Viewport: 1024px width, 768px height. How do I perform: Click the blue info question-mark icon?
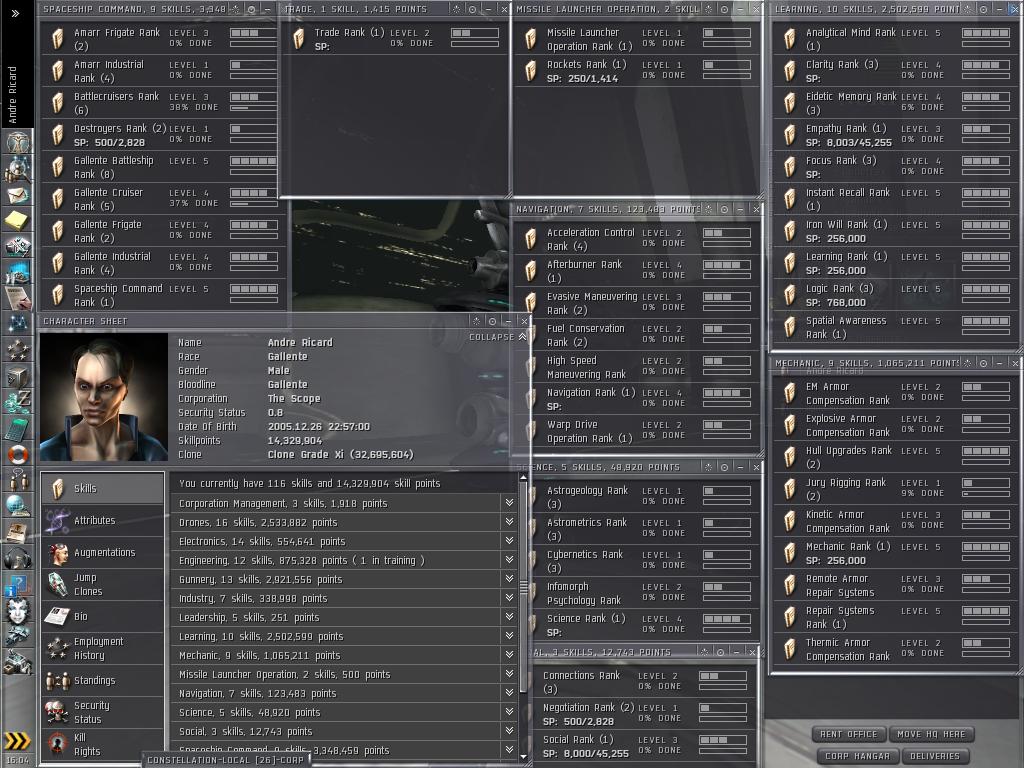click(17, 584)
